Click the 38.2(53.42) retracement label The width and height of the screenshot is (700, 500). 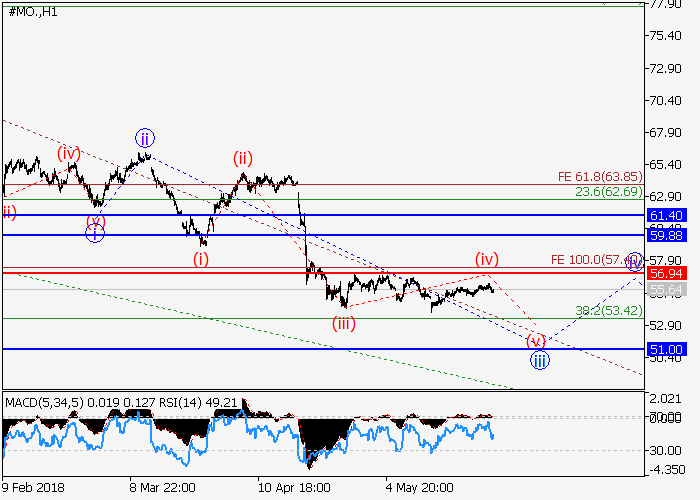(608, 311)
